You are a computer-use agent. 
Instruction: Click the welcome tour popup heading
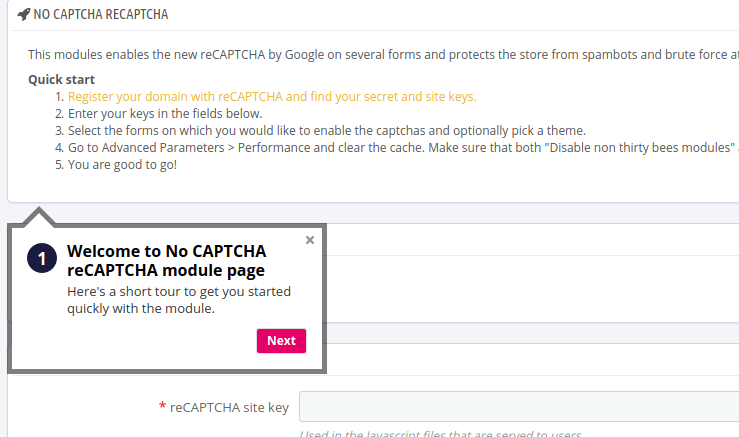166,261
